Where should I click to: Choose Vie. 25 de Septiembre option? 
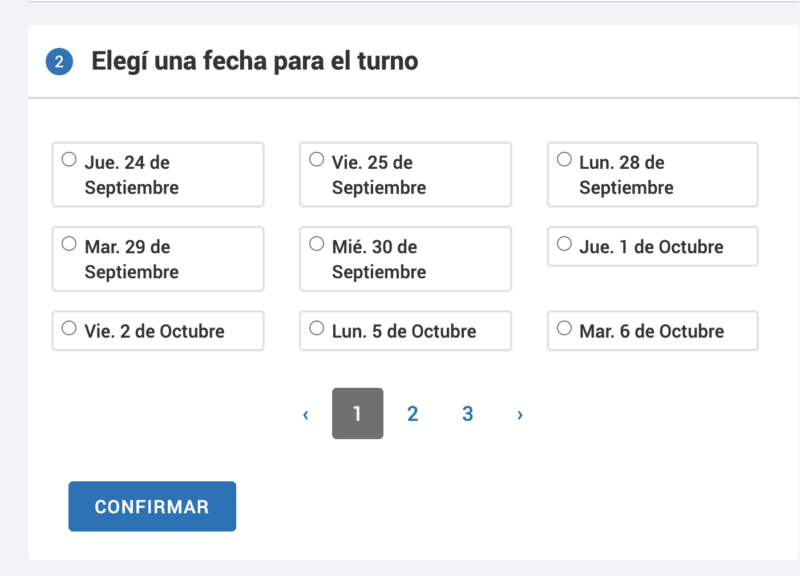(316, 159)
